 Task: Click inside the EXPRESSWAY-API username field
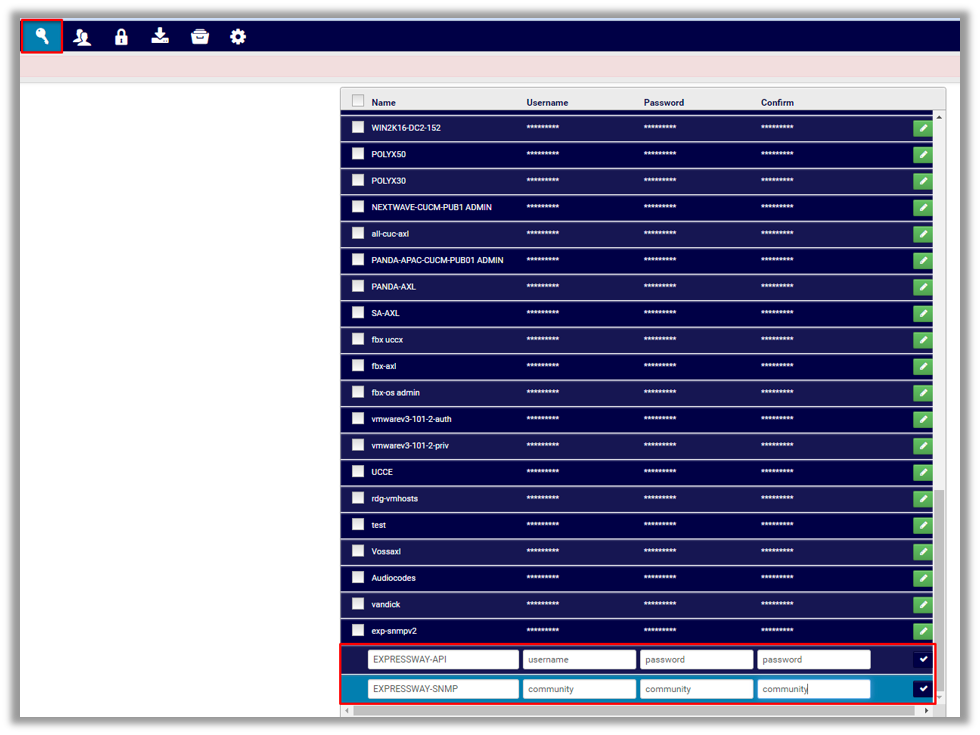click(578, 659)
